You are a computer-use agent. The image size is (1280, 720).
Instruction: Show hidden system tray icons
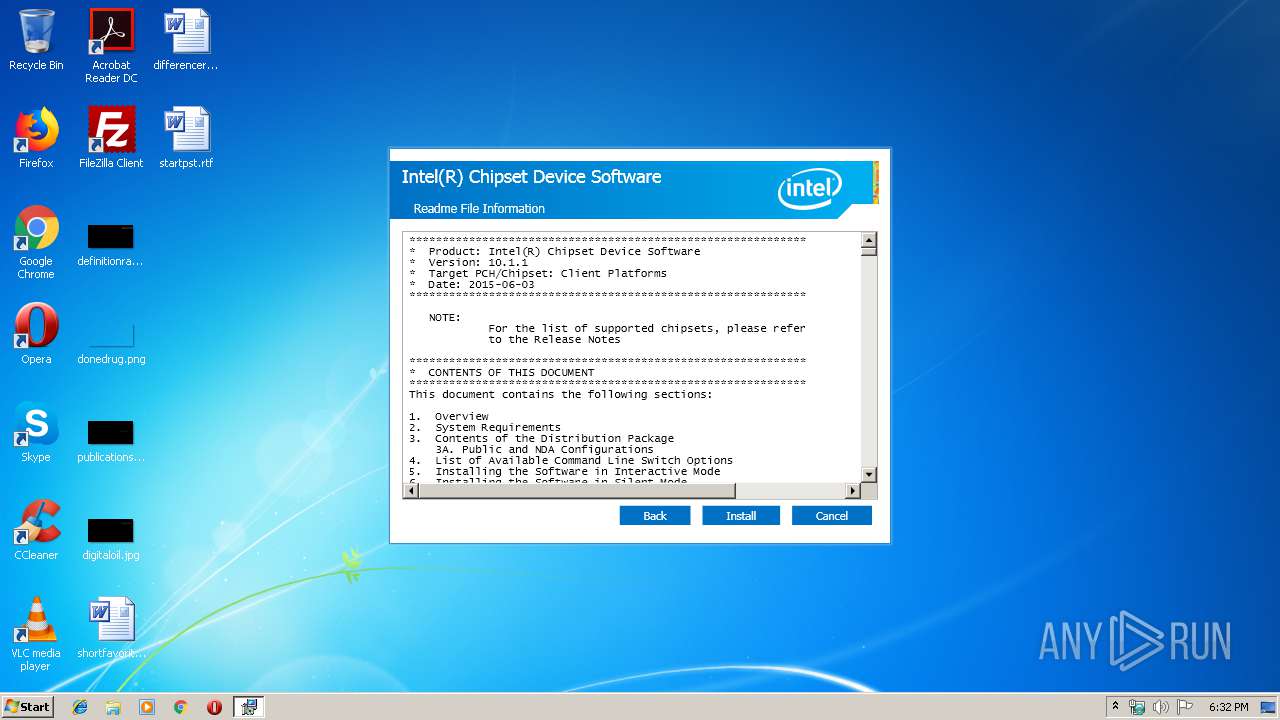(x=1115, y=707)
